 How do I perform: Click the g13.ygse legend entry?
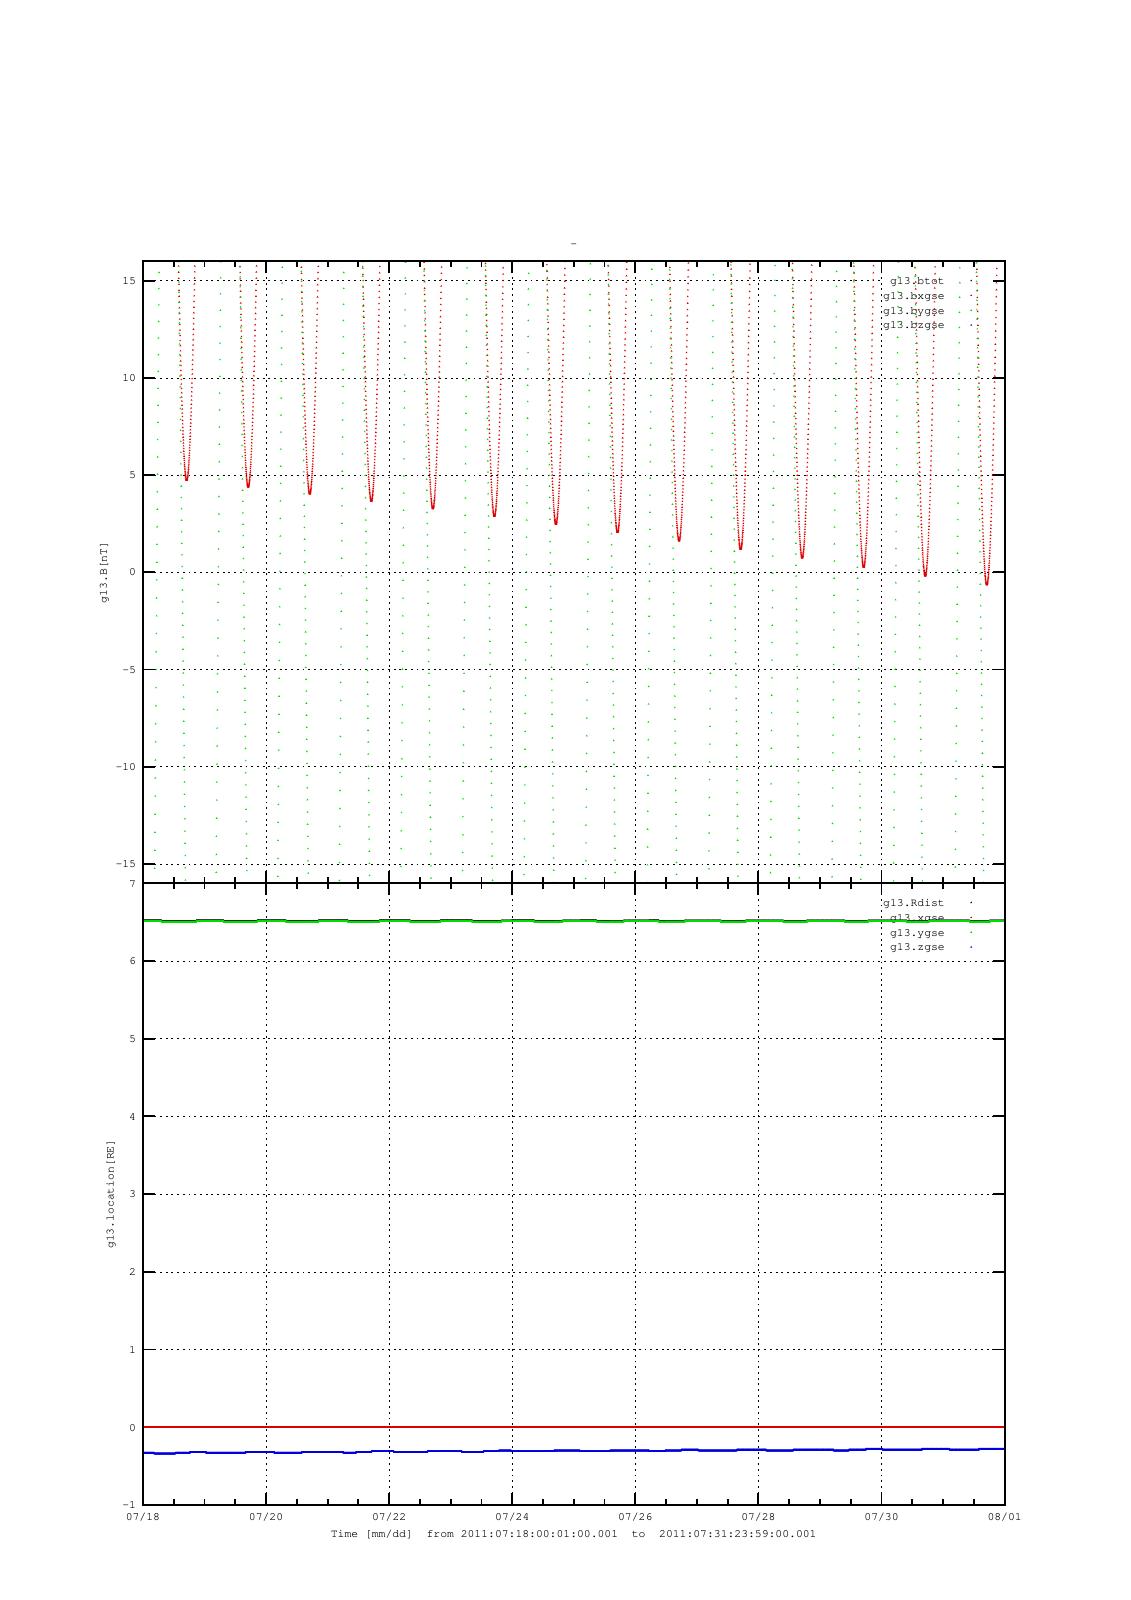pos(917,932)
